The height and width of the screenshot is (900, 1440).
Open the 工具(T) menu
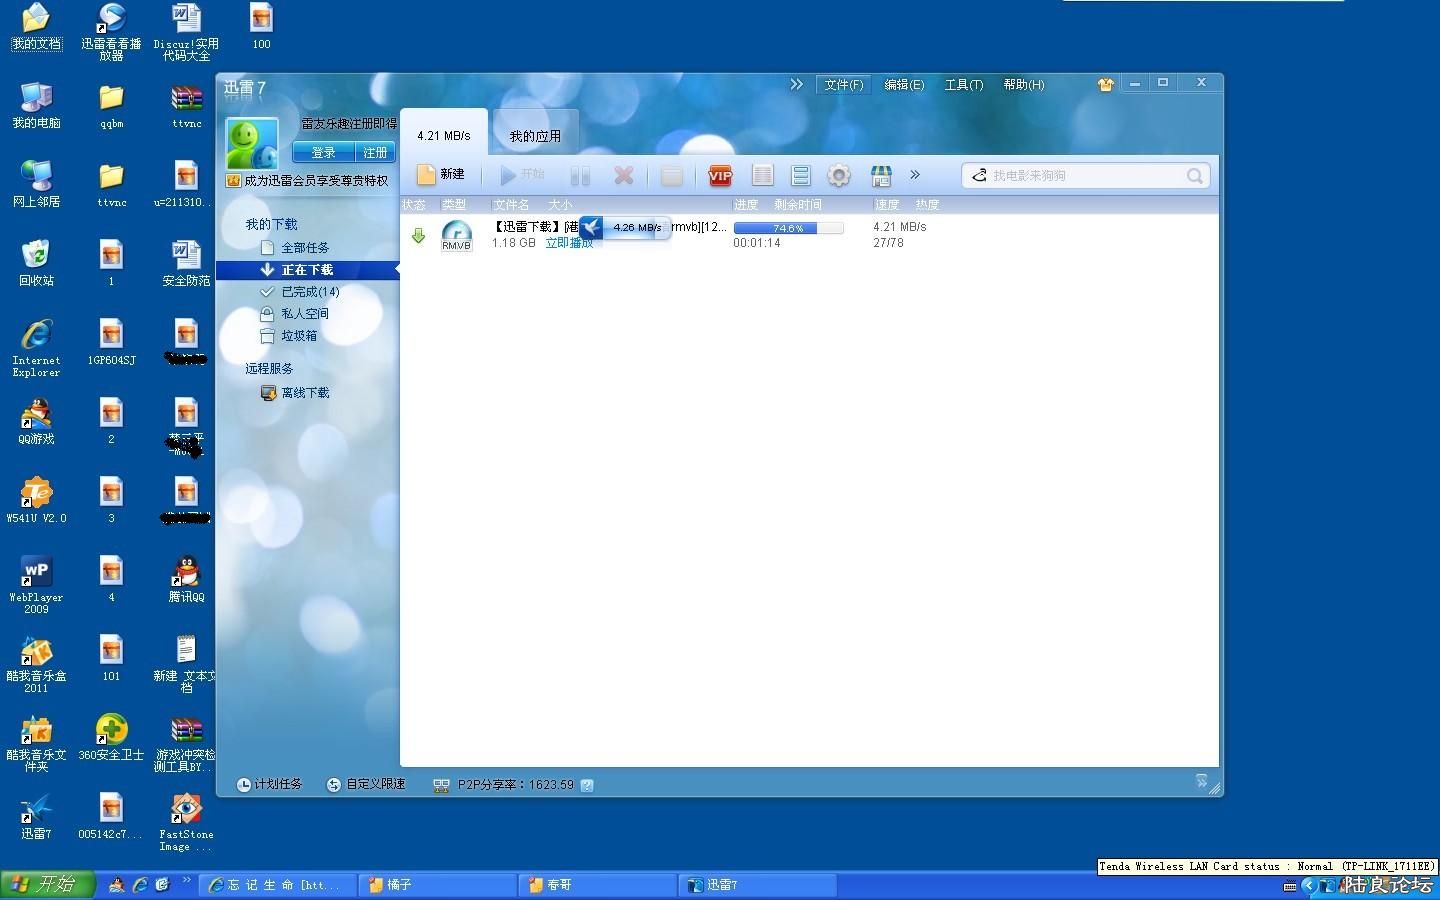(x=963, y=85)
